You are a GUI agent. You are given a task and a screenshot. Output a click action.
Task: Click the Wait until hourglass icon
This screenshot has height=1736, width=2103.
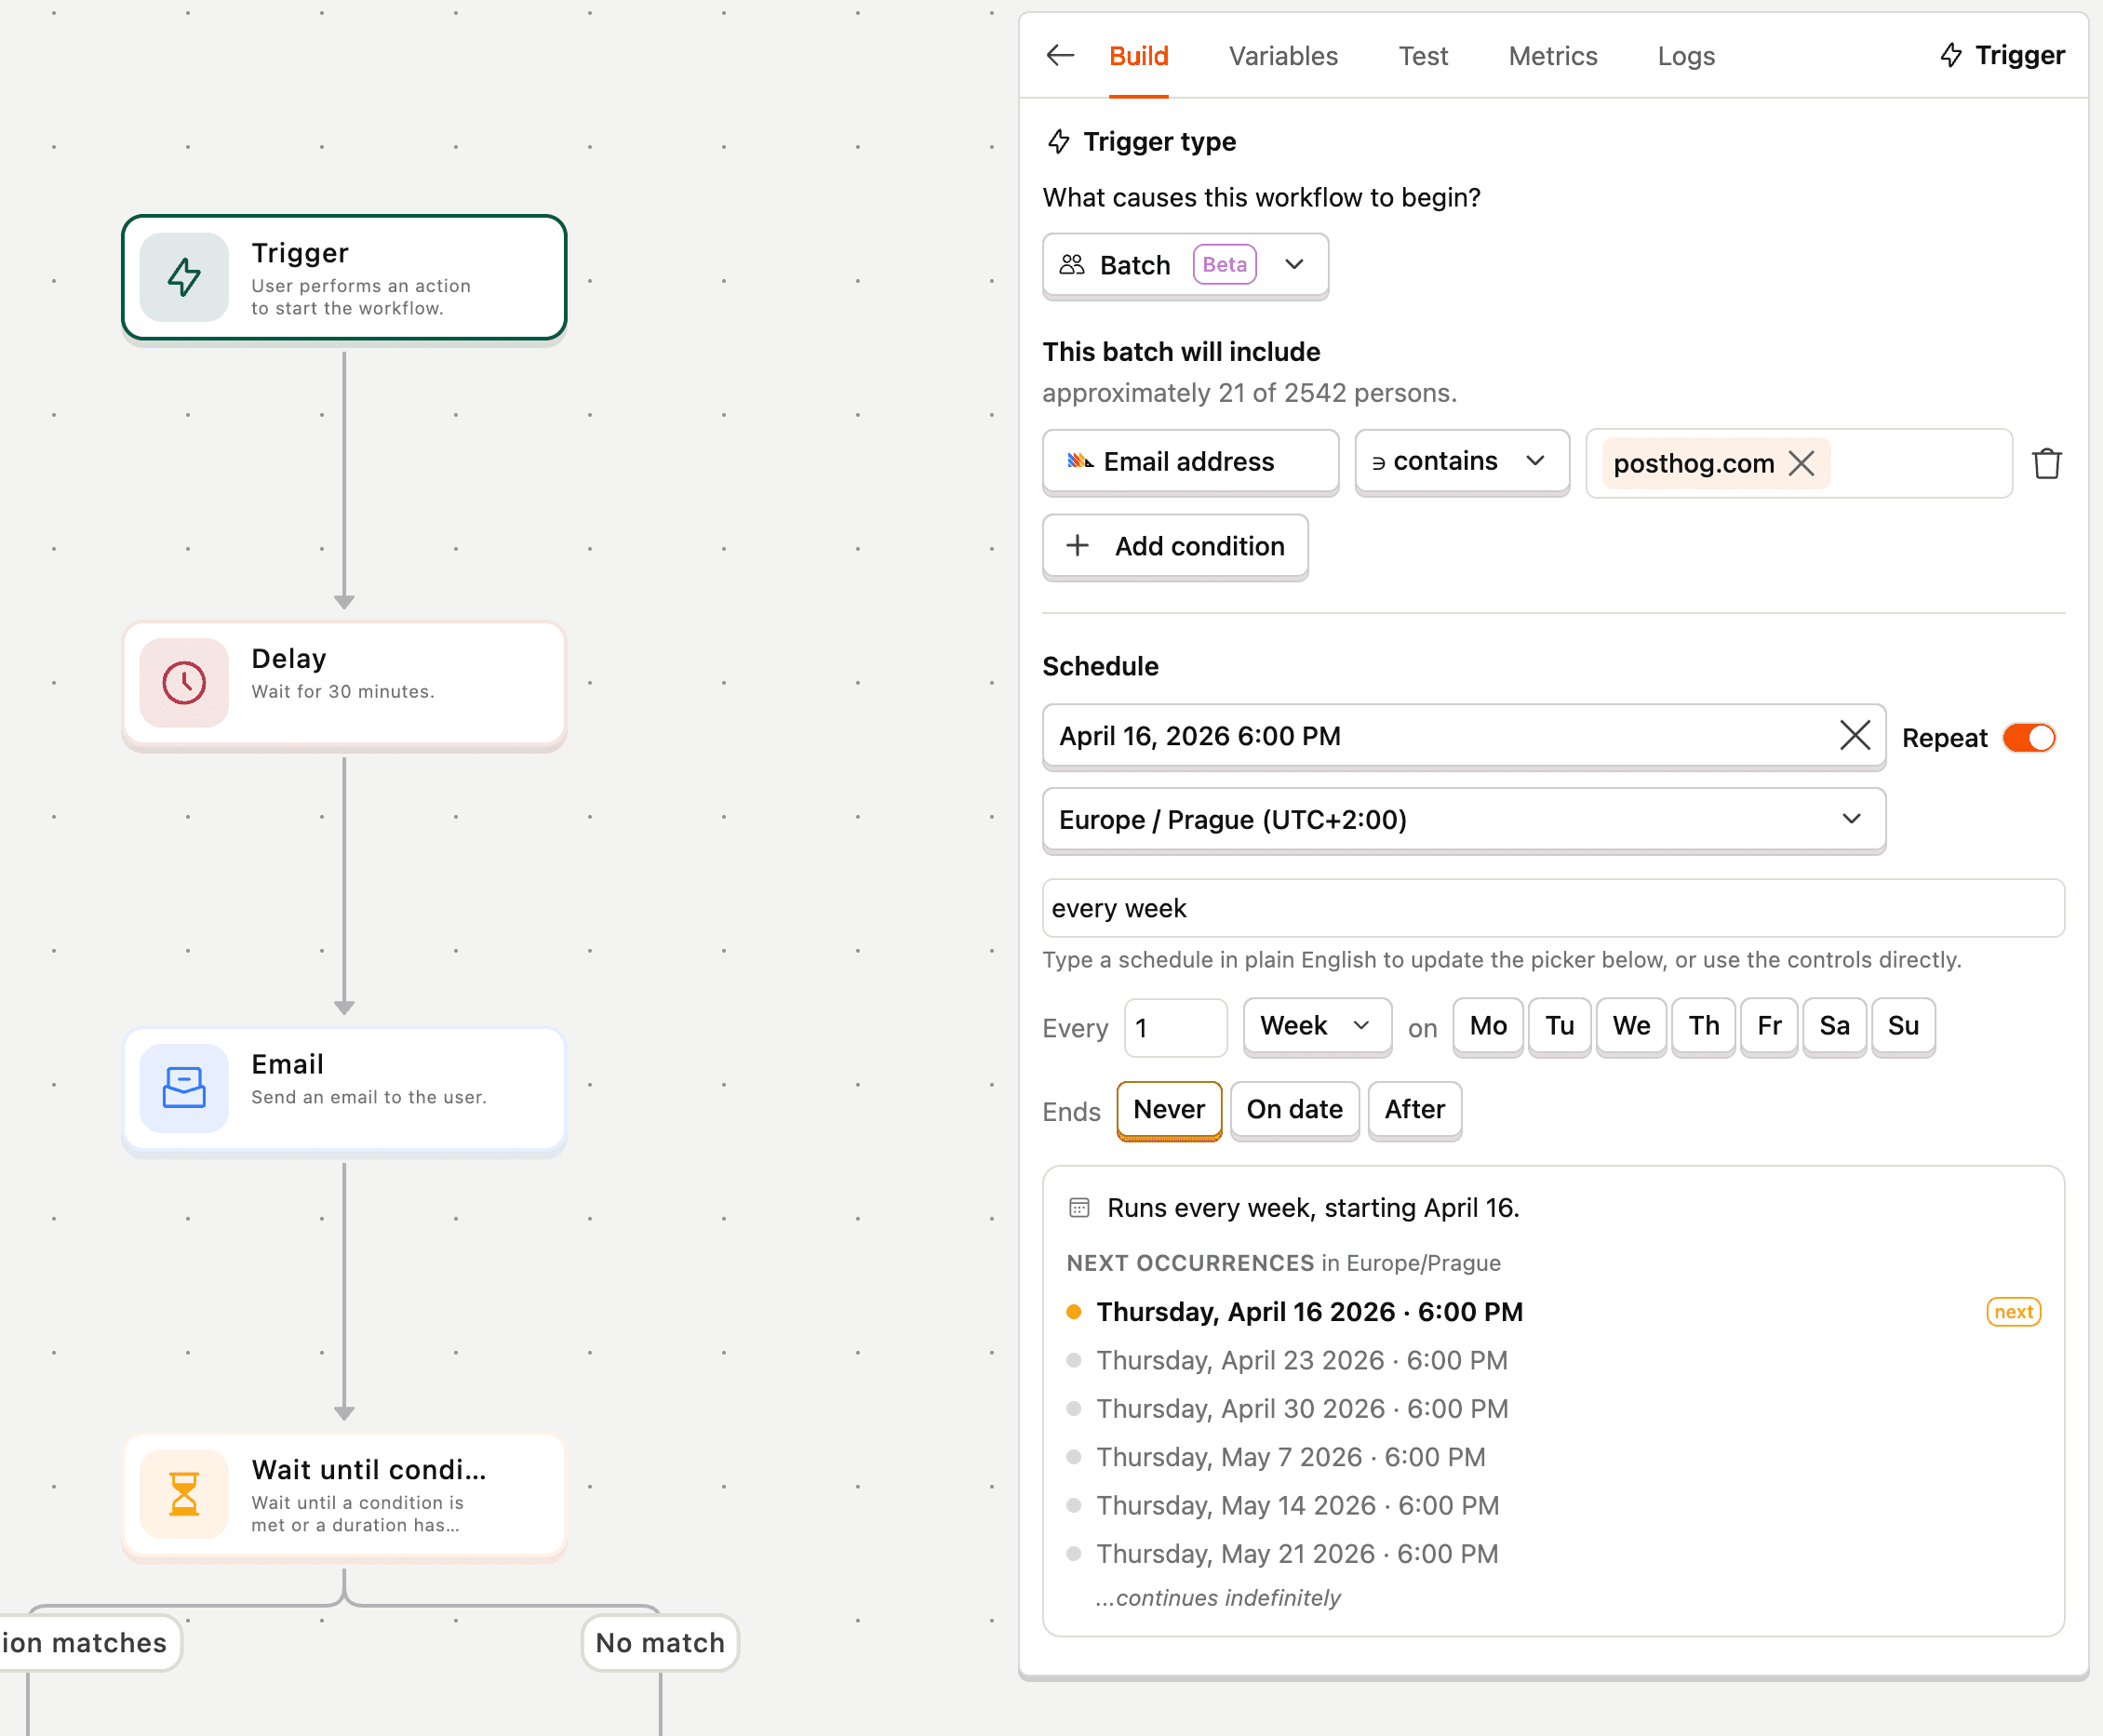184,1494
